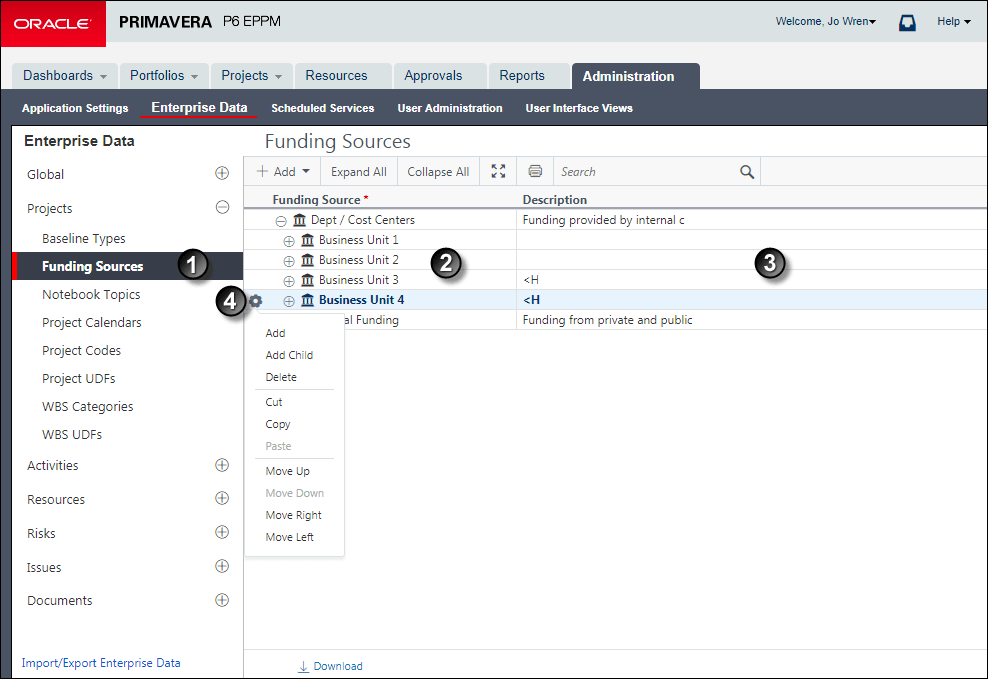Expand the Activities section
Viewport: 988px width, 679px height.
(x=222, y=465)
